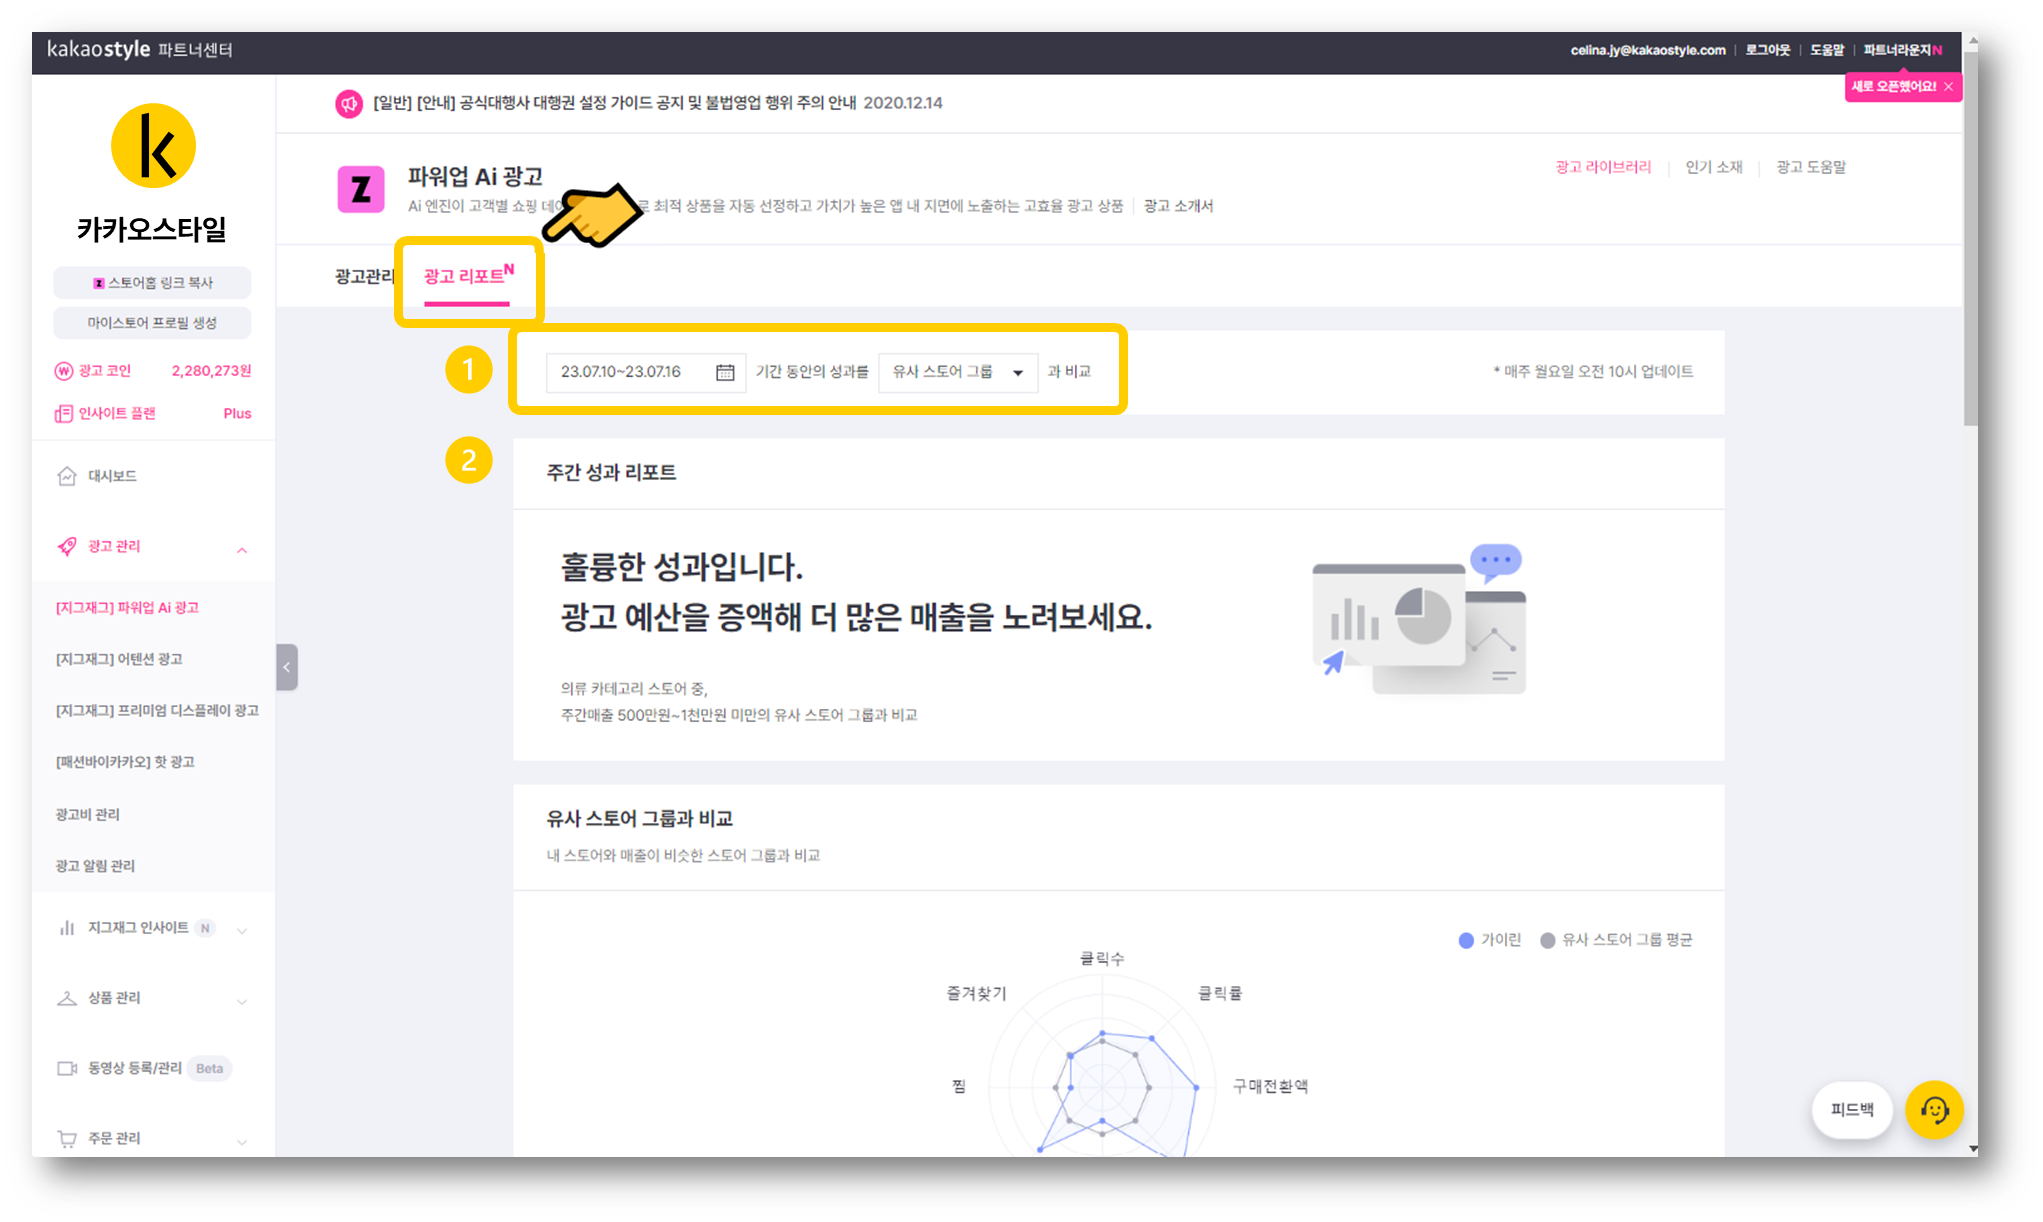Expand the 상품 관리 menu chevron

[x=242, y=1001]
